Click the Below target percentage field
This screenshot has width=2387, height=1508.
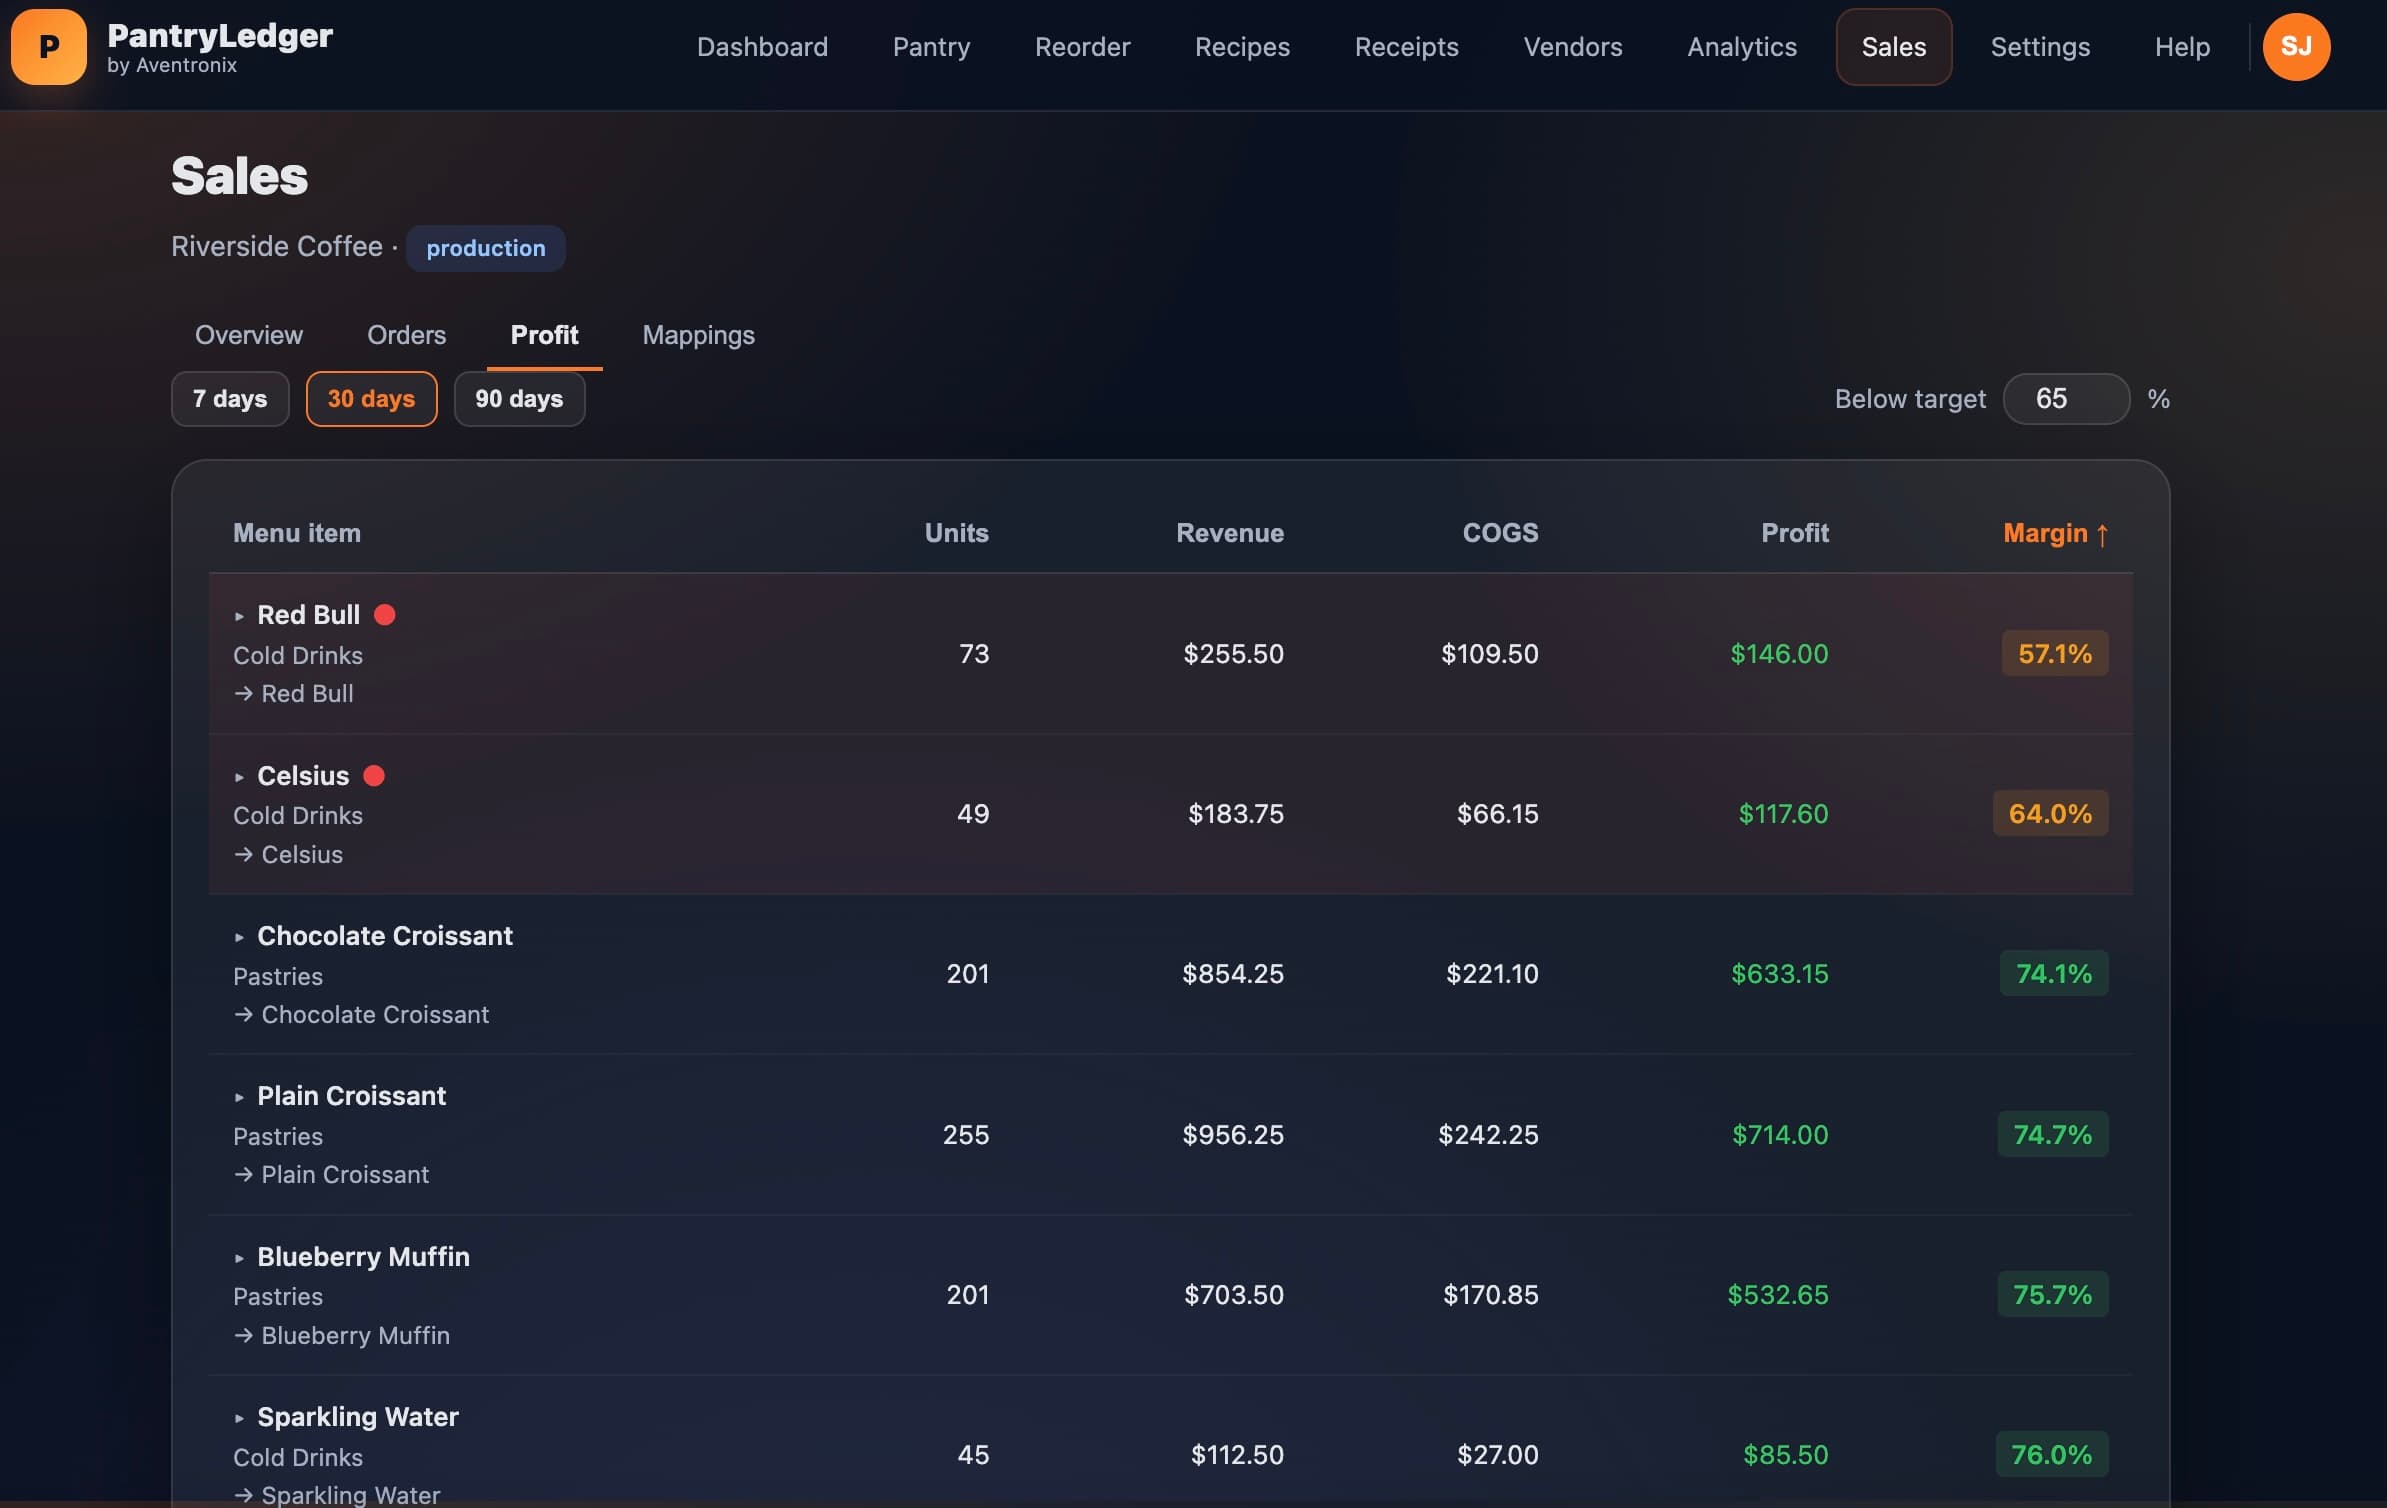click(2066, 399)
